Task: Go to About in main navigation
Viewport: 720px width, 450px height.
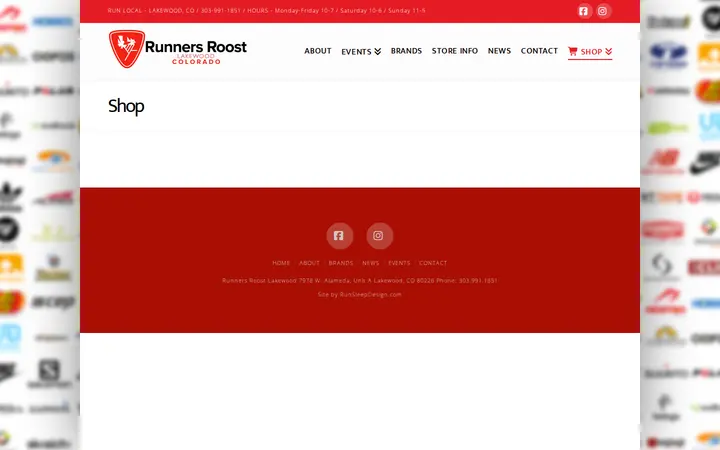Action: pos(318,51)
